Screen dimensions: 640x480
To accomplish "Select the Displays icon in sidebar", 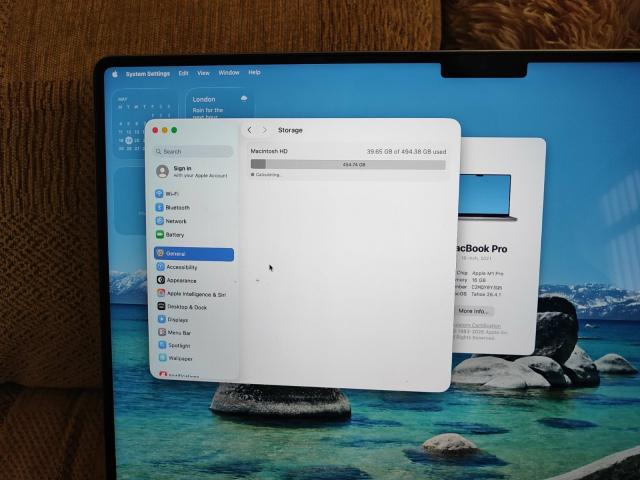I will [x=162, y=319].
